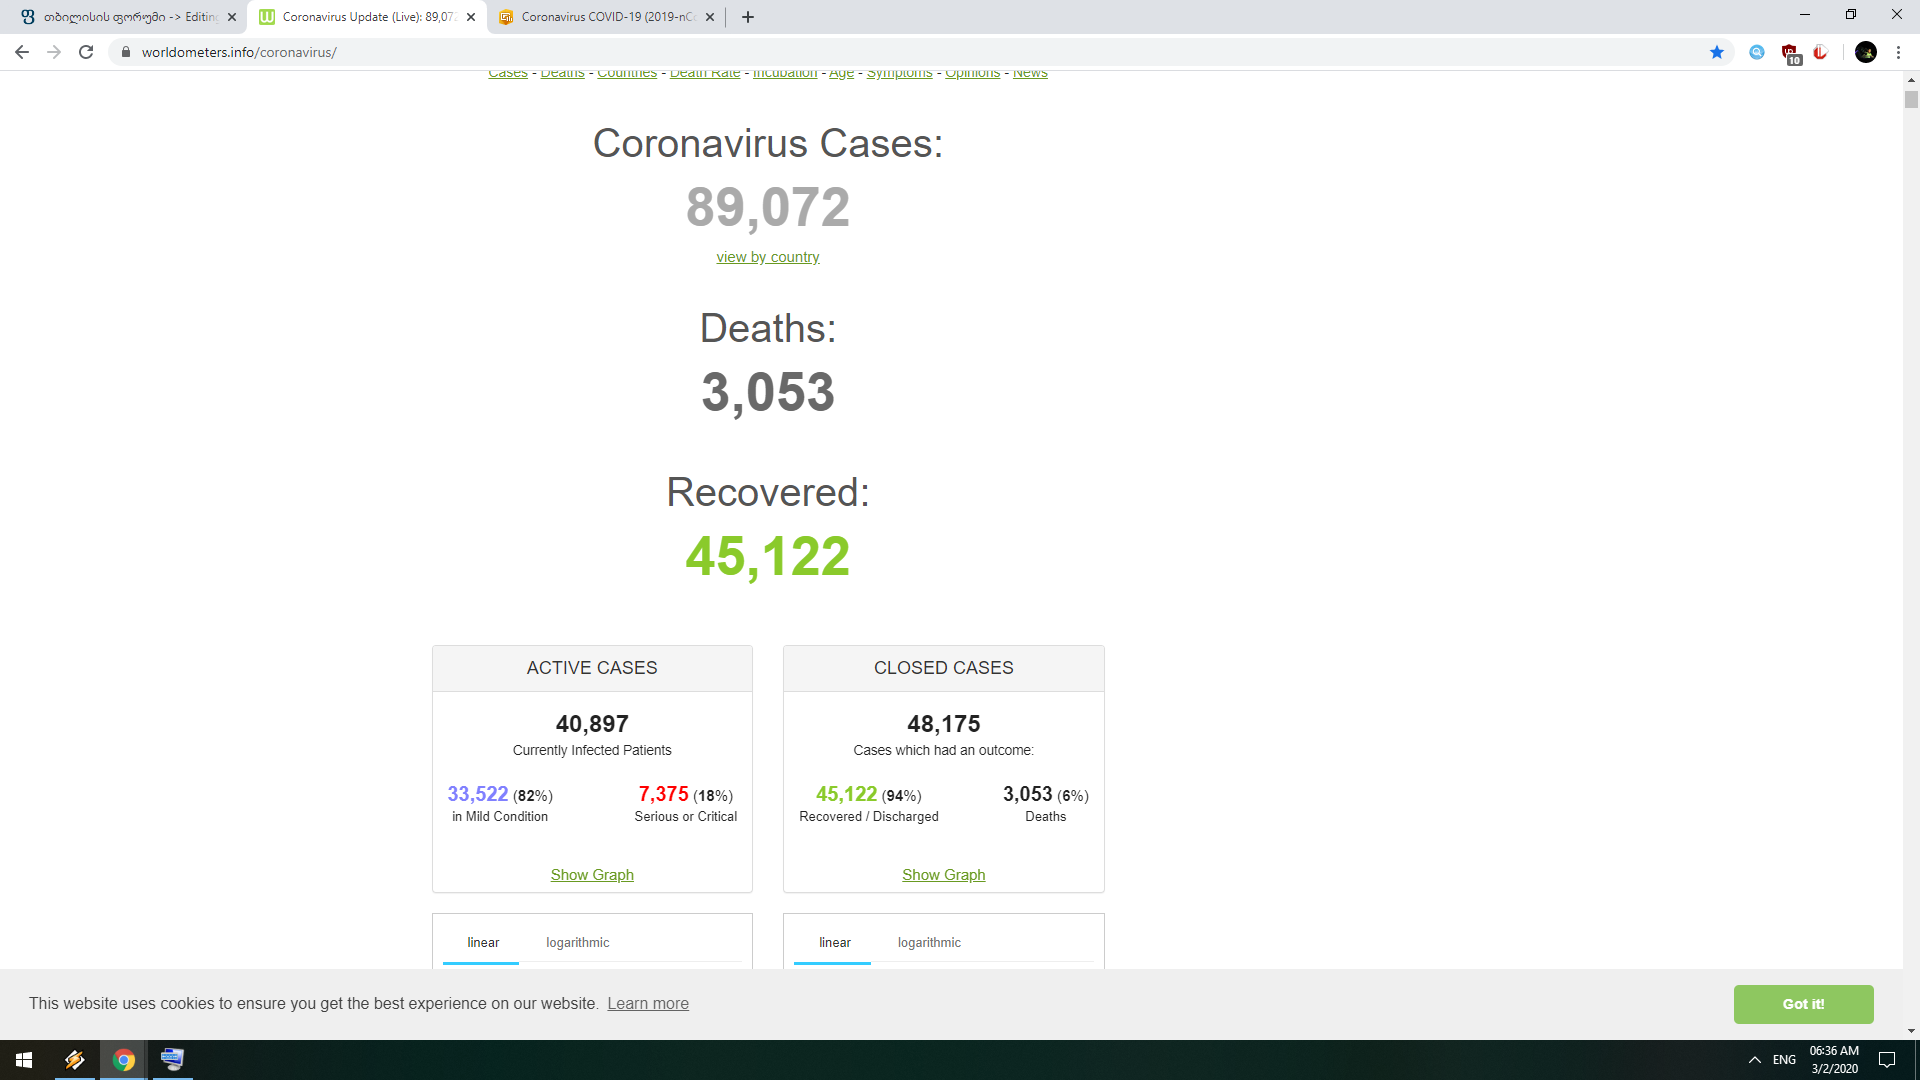The width and height of the screenshot is (1920, 1080).
Task: Click the view by country link
Action: coord(767,257)
